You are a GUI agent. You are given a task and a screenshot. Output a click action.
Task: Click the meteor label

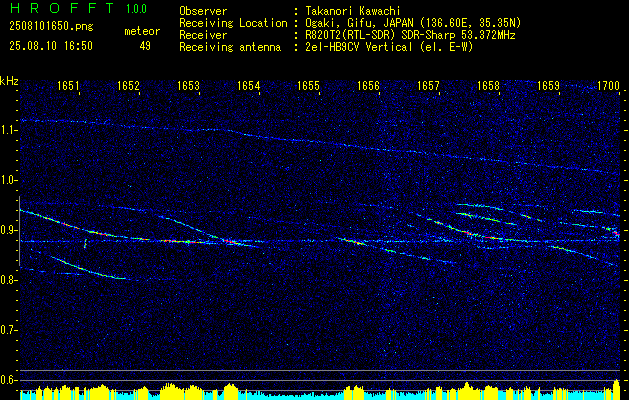point(142,31)
